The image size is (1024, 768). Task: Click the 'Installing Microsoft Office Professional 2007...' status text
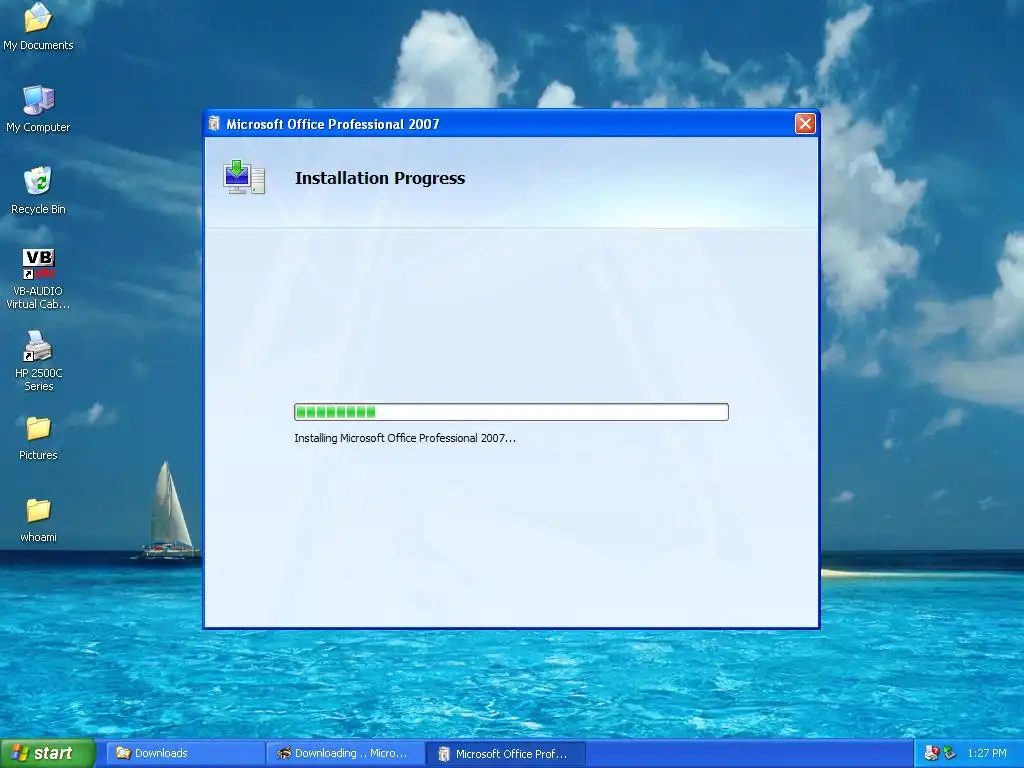click(x=405, y=438)
